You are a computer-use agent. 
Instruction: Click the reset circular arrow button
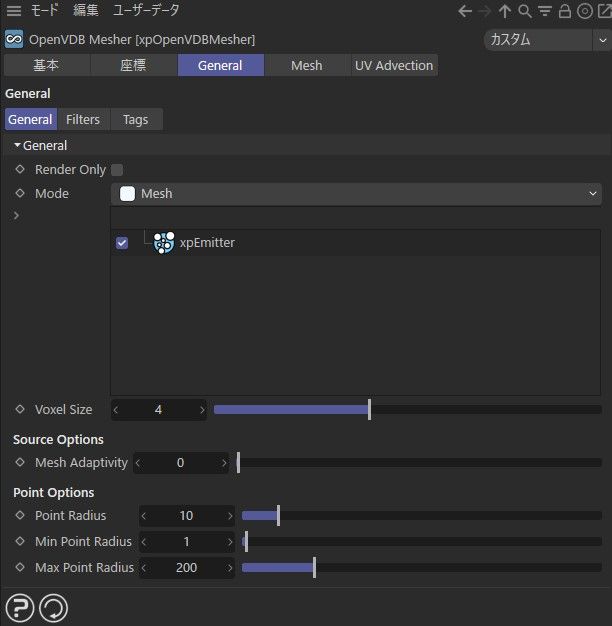coord(53,608)
